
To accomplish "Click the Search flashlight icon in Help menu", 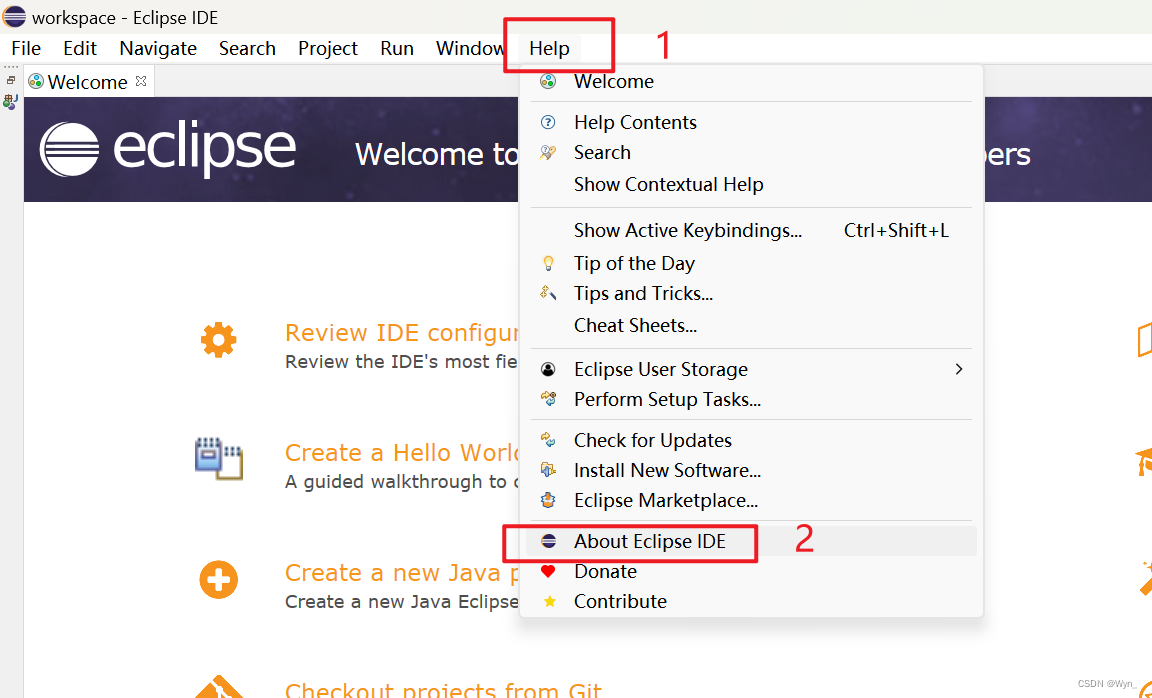I will tap(548, 152).
